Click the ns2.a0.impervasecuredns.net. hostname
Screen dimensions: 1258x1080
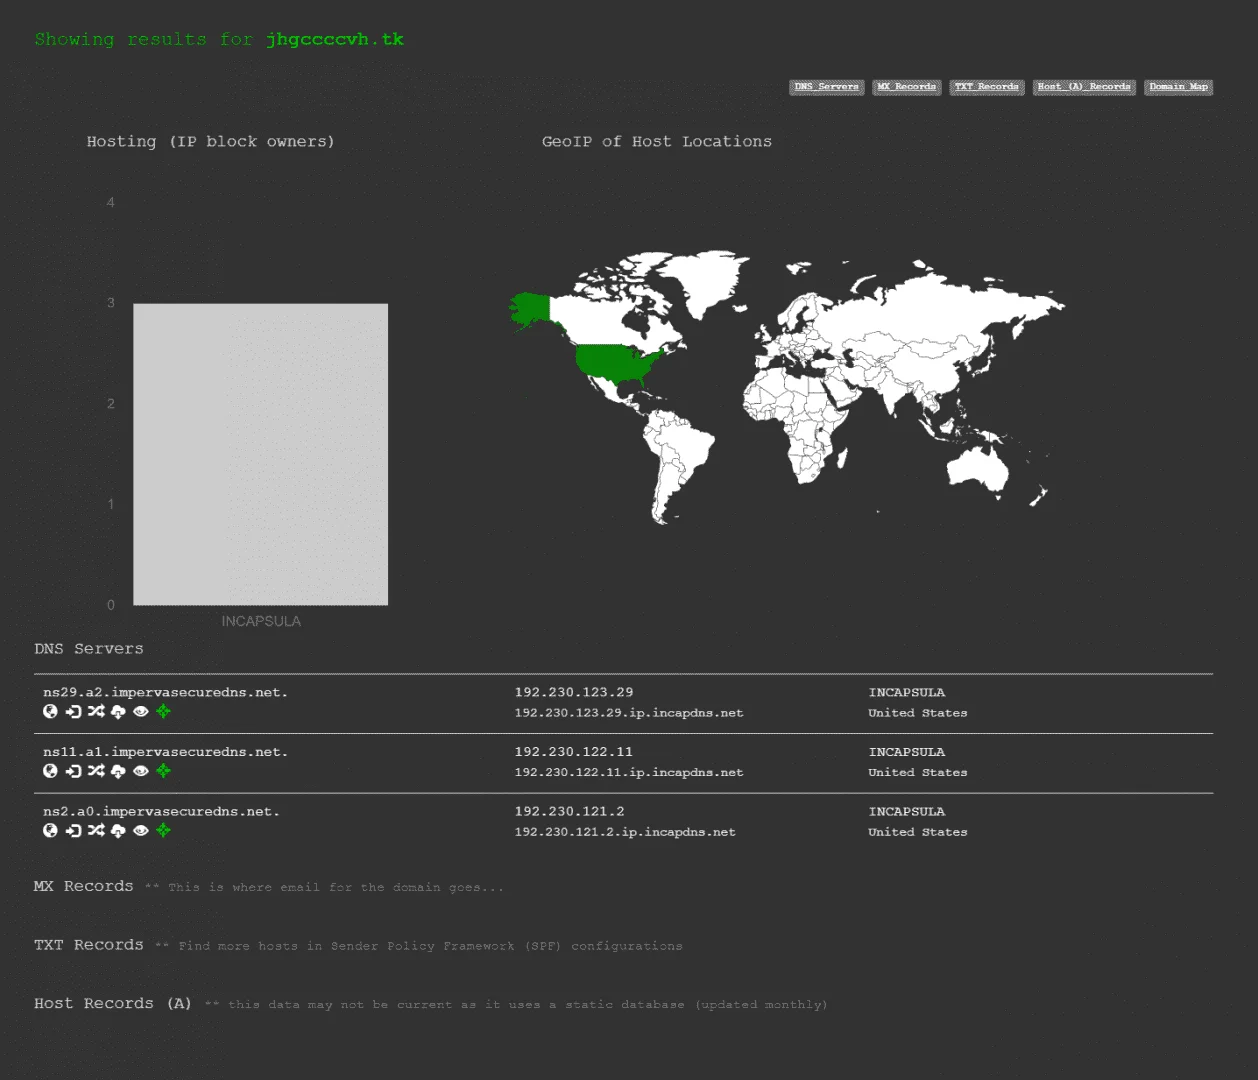tap(162, 812)
